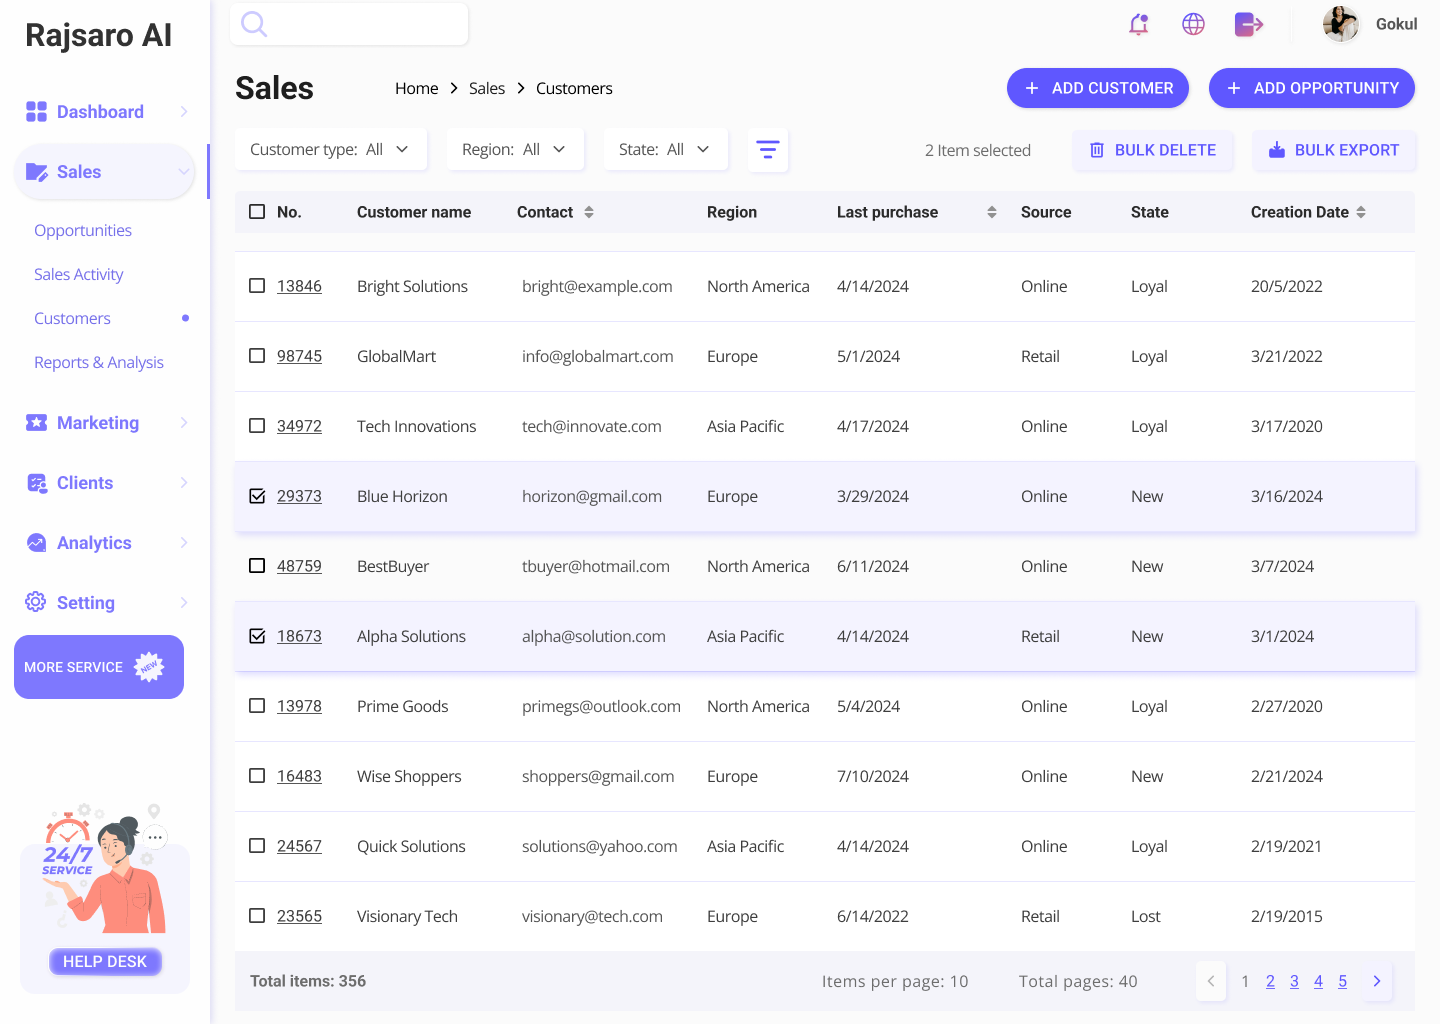Open the Customer type dropdown
The height and width of the screenshot is (1024, 1440).
[330, 150]
